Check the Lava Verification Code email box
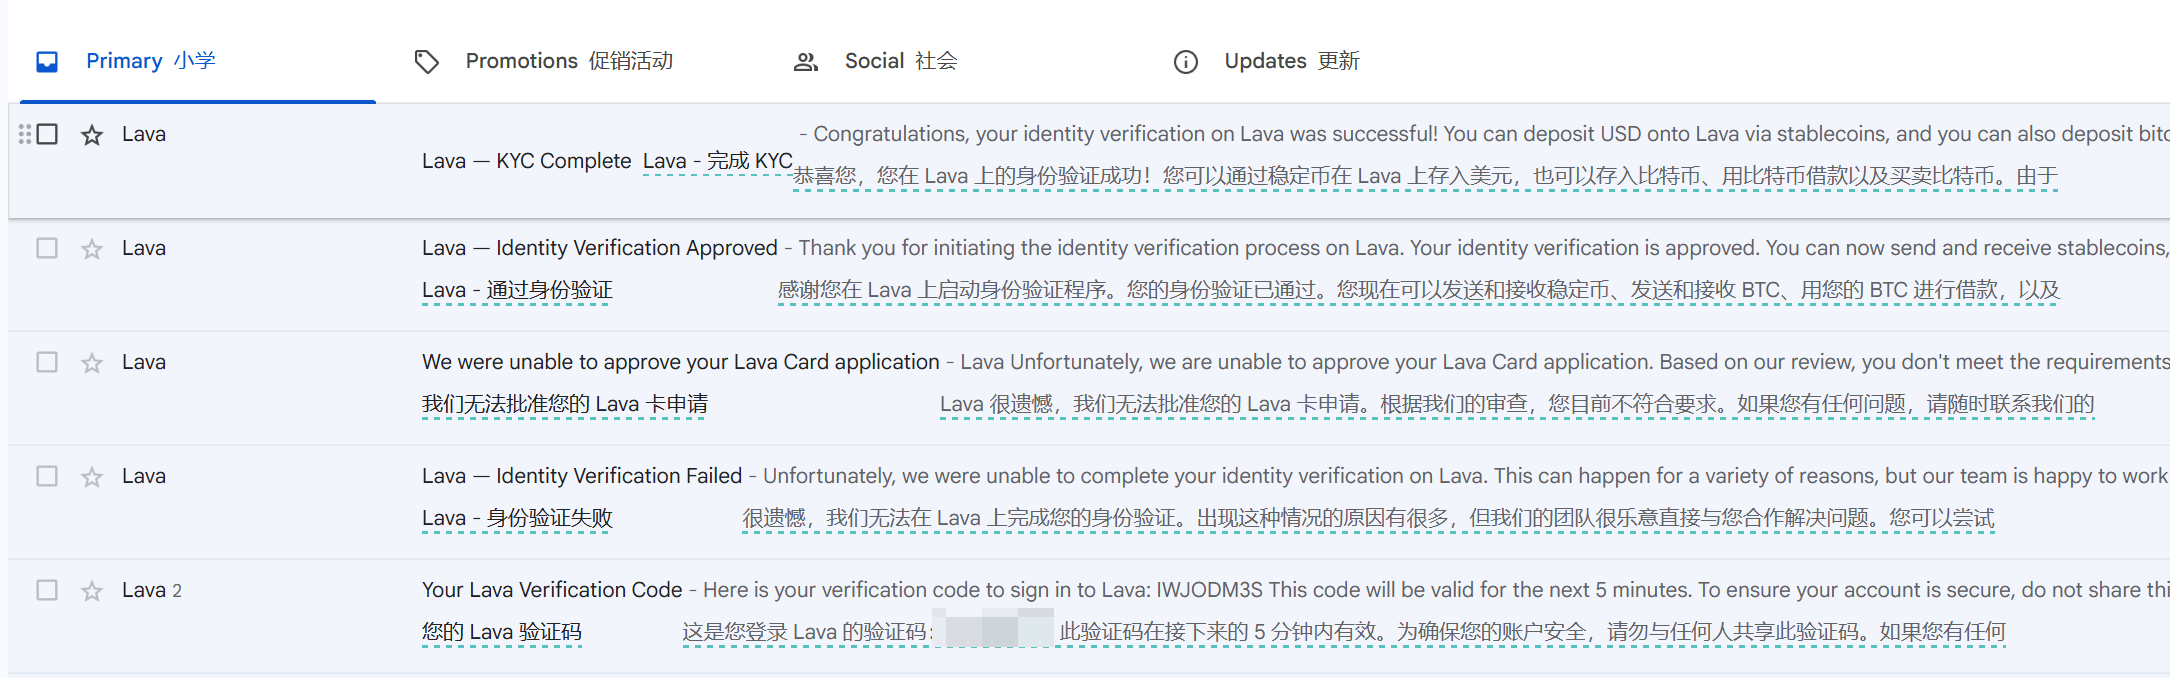The width and height of the screenshot is (2170, 678). pos(47,590)
